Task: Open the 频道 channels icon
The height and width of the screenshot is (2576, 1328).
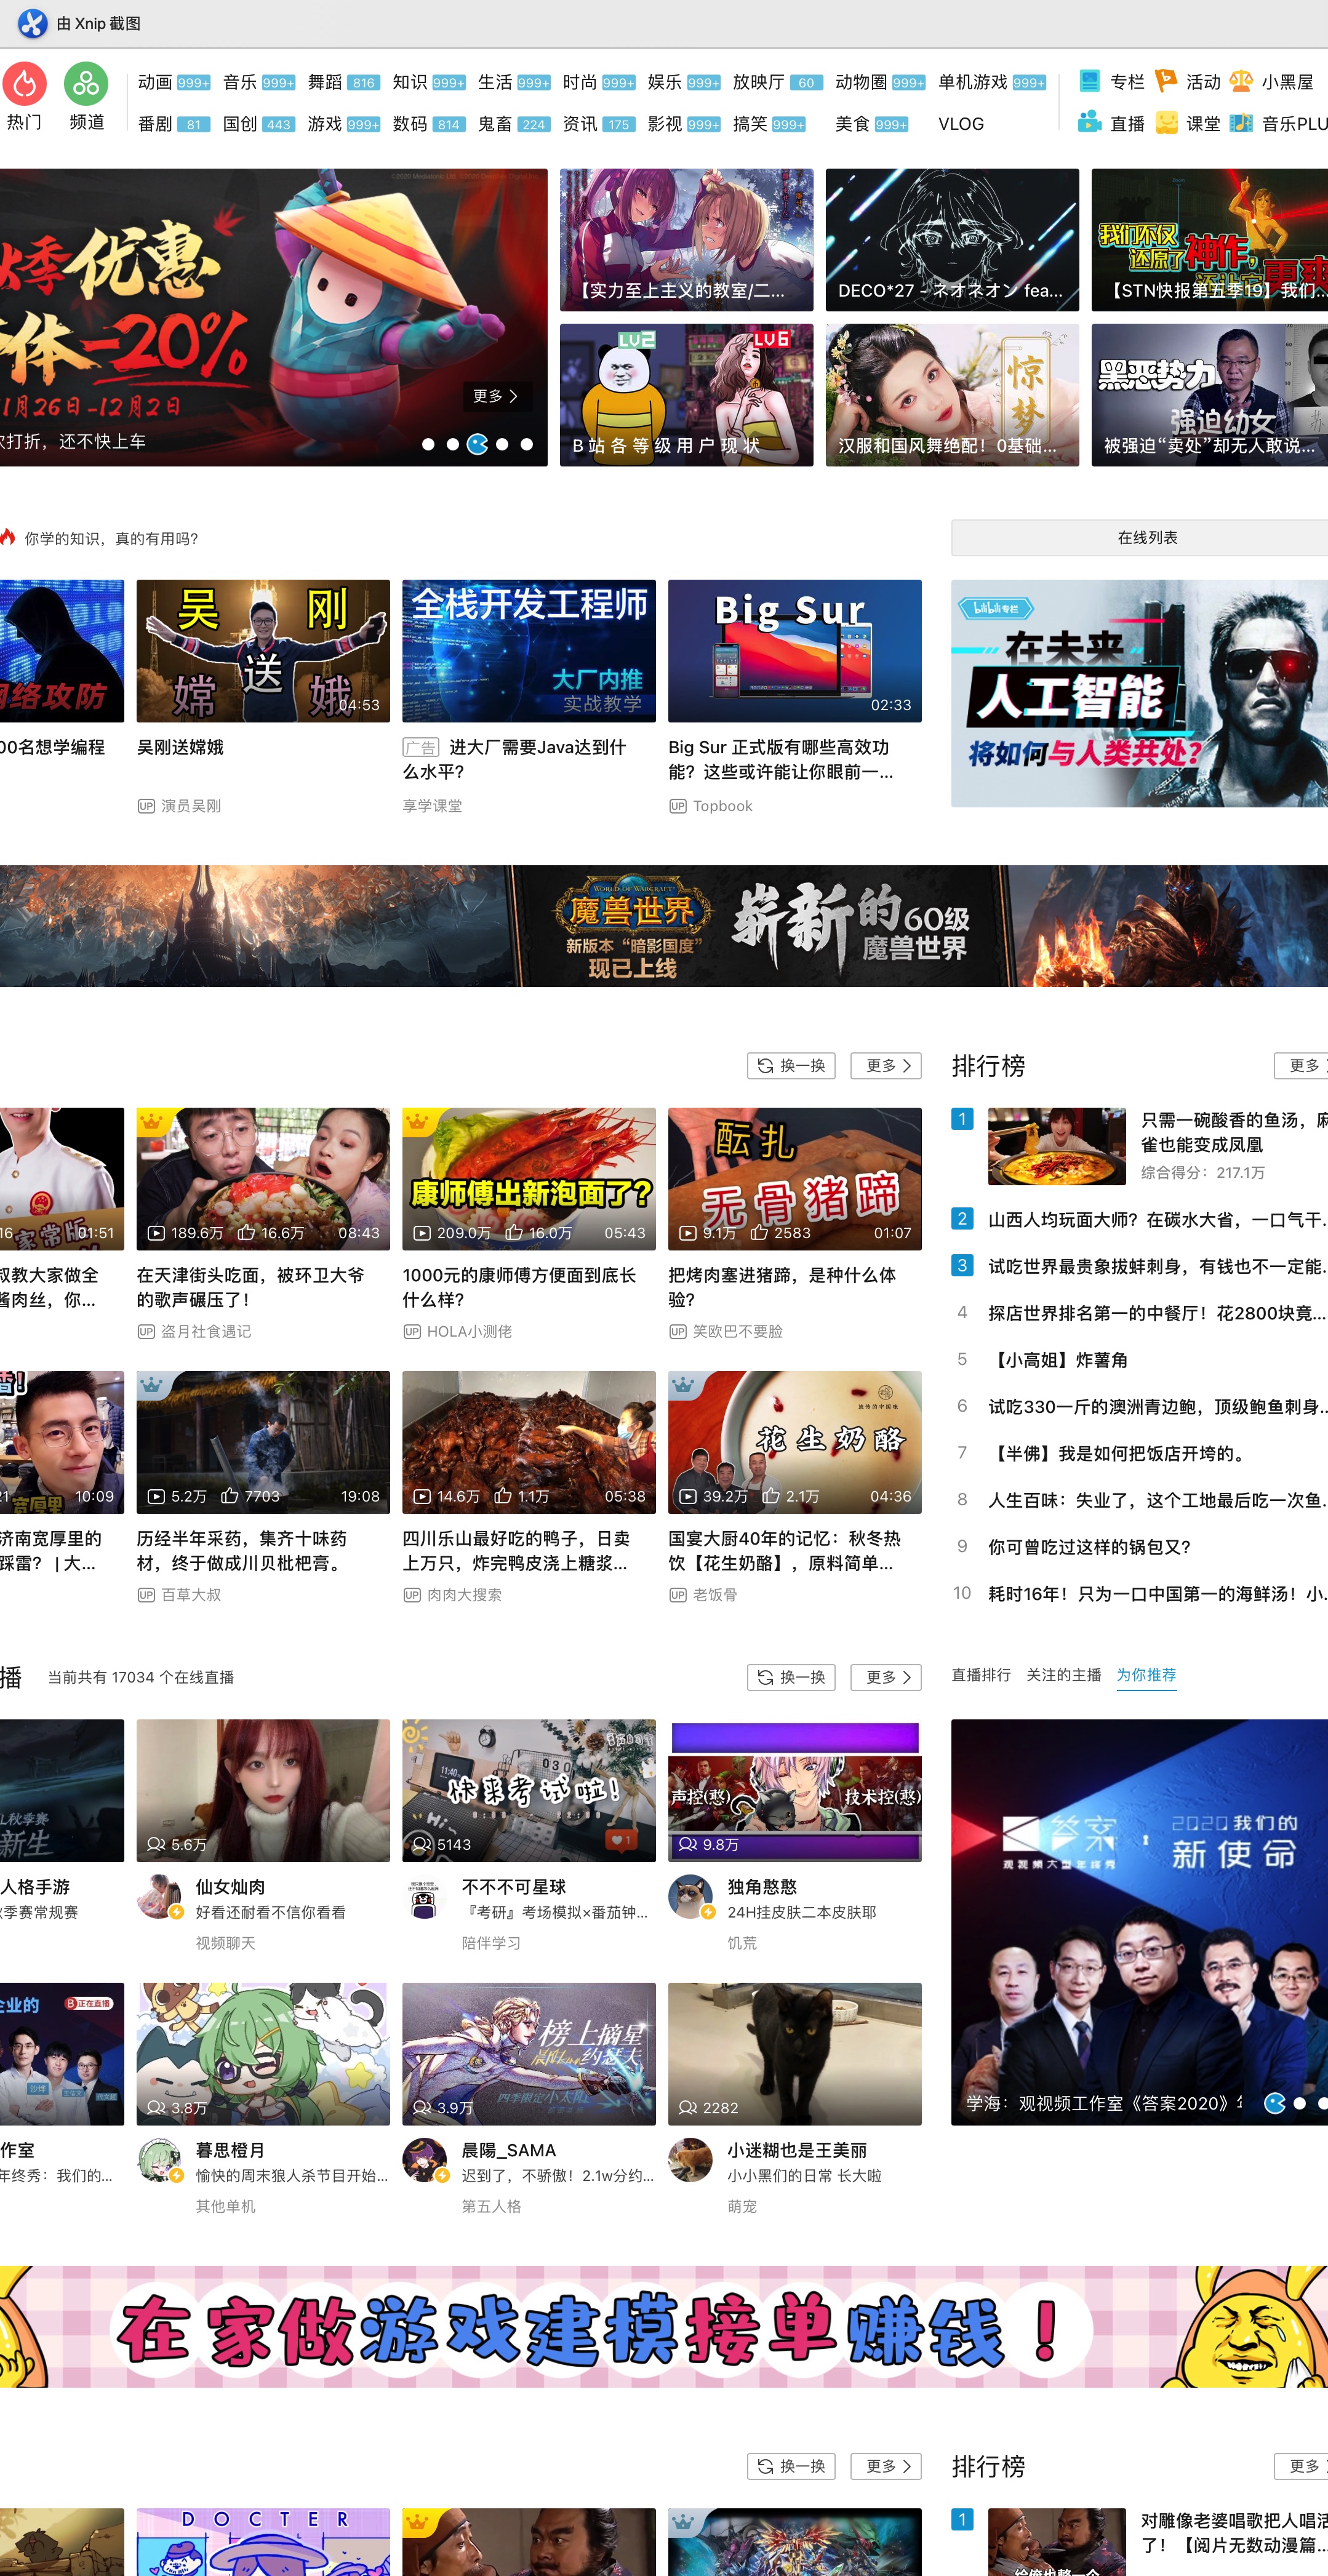Action: (x=86, y=84)
